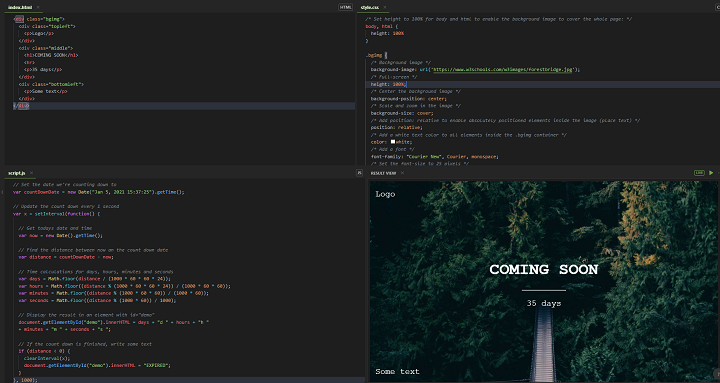Run the code with the play icon
Viewport: 720px width, 383px height.
click(711, 173)
